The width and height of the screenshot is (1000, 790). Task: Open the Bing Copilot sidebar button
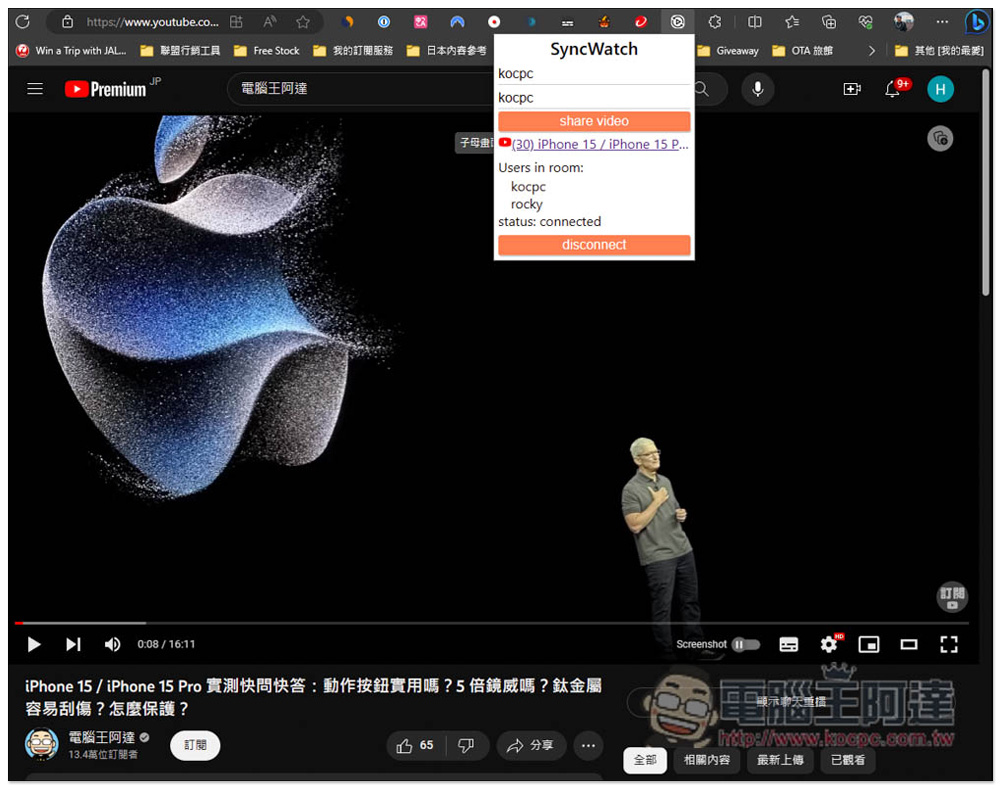click(x=976, y=22)
